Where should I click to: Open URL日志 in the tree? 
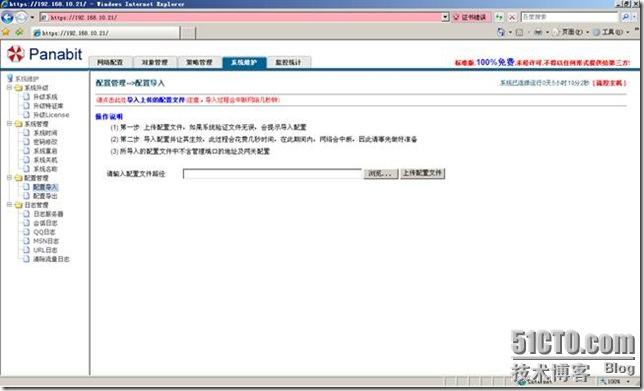(x=45, y=250)
